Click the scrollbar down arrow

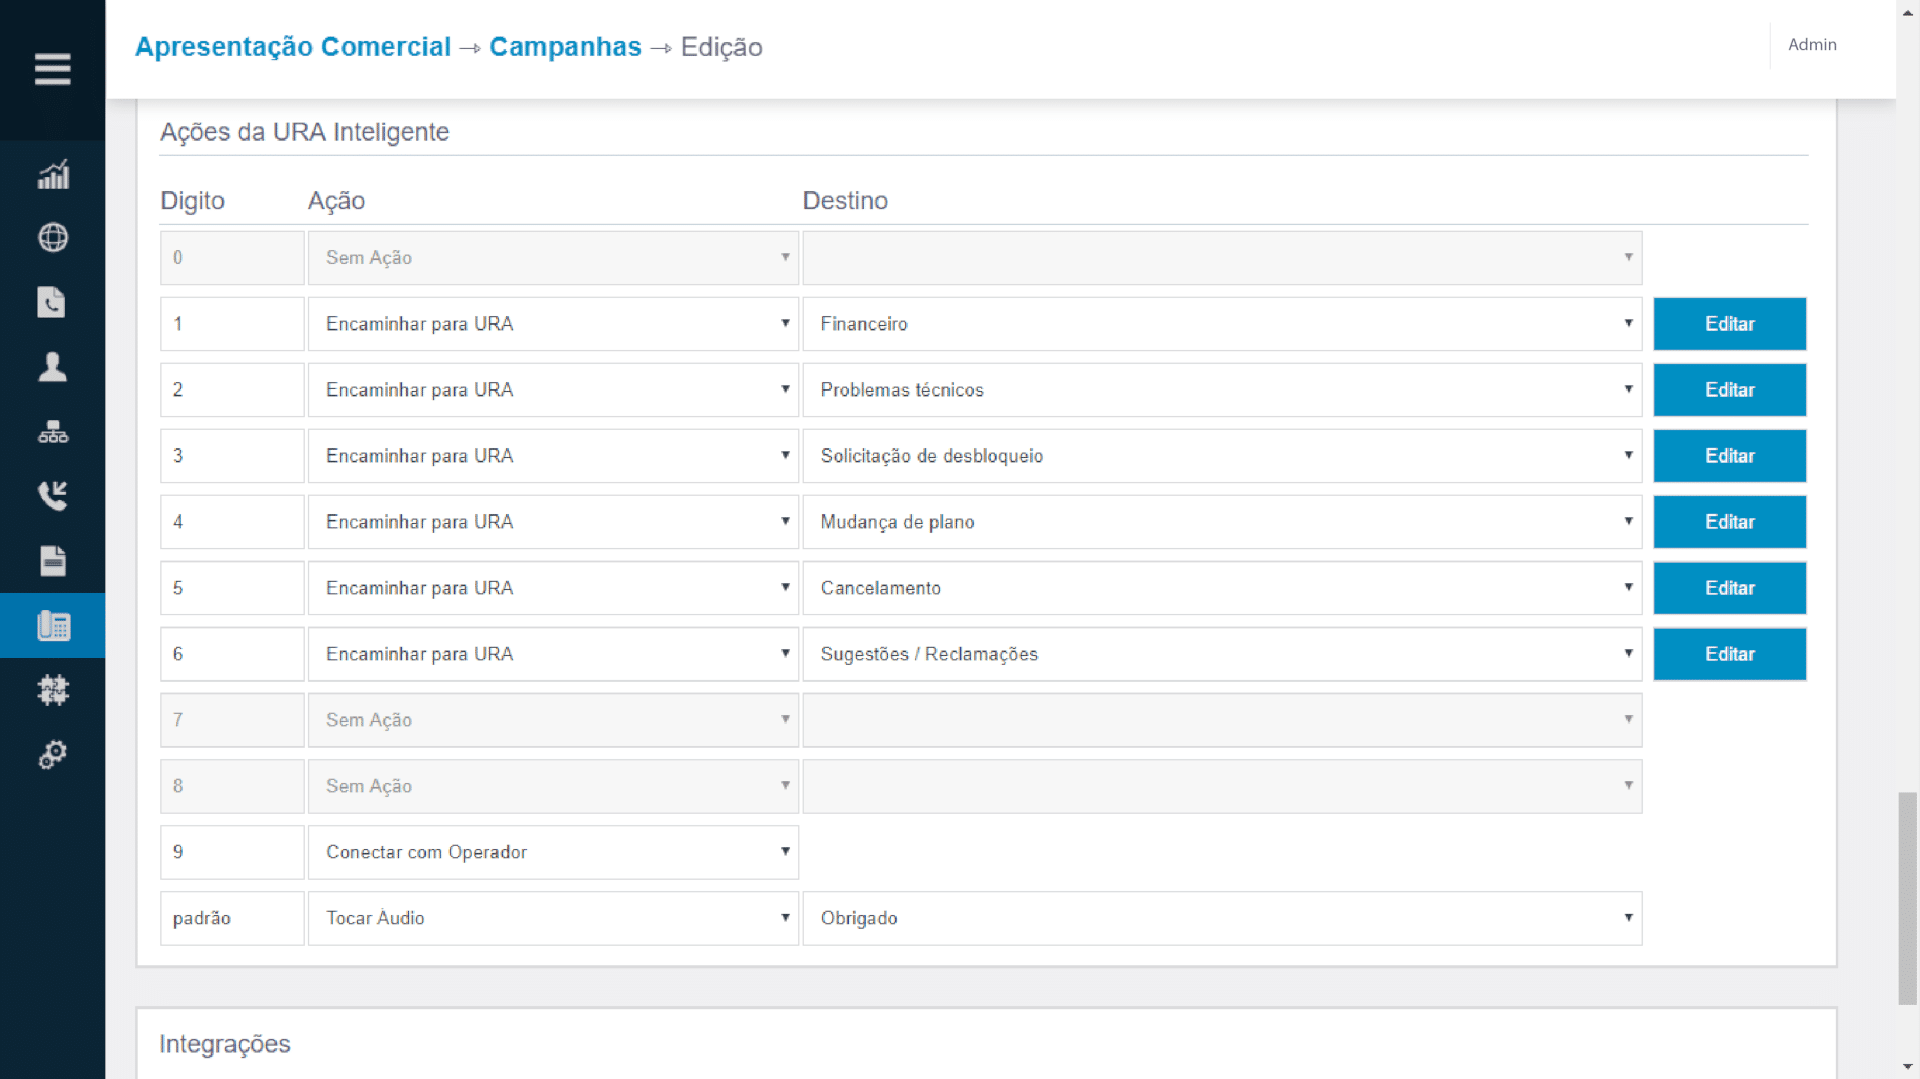[x=1908, y=1067]
